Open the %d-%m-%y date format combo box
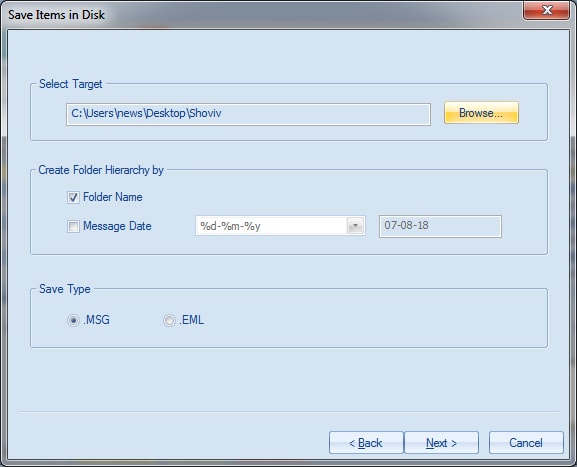577x467 pixels. (280, 226)
